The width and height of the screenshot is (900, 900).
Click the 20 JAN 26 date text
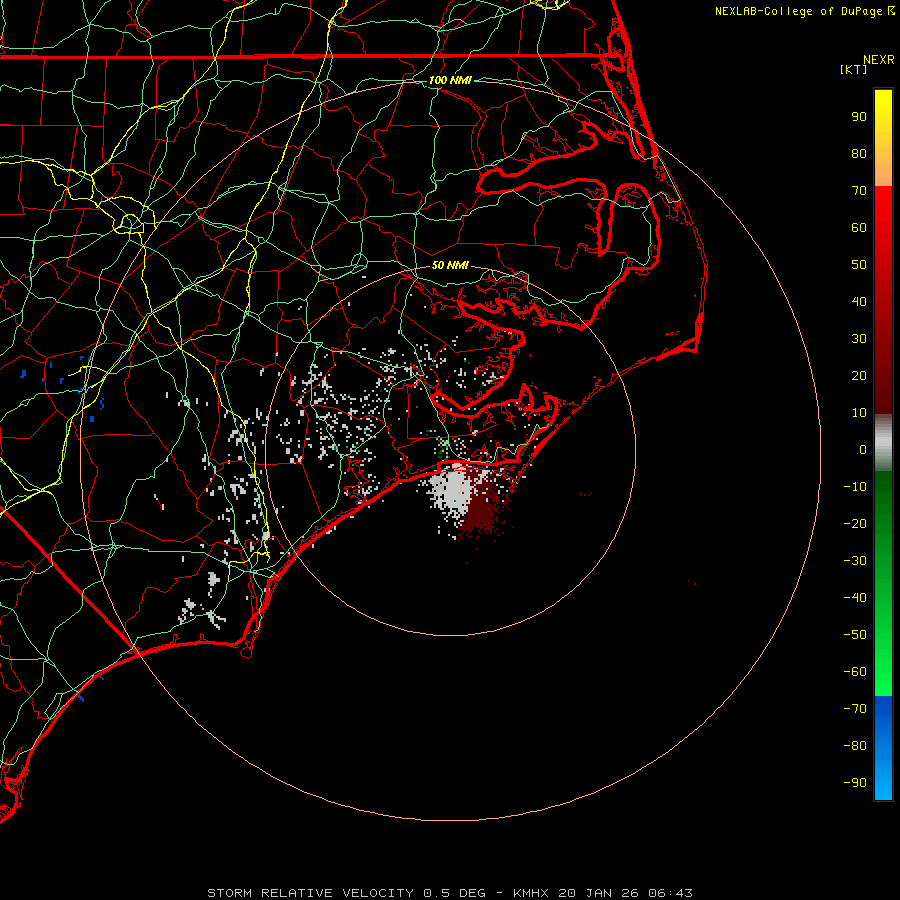click(599, 893)
